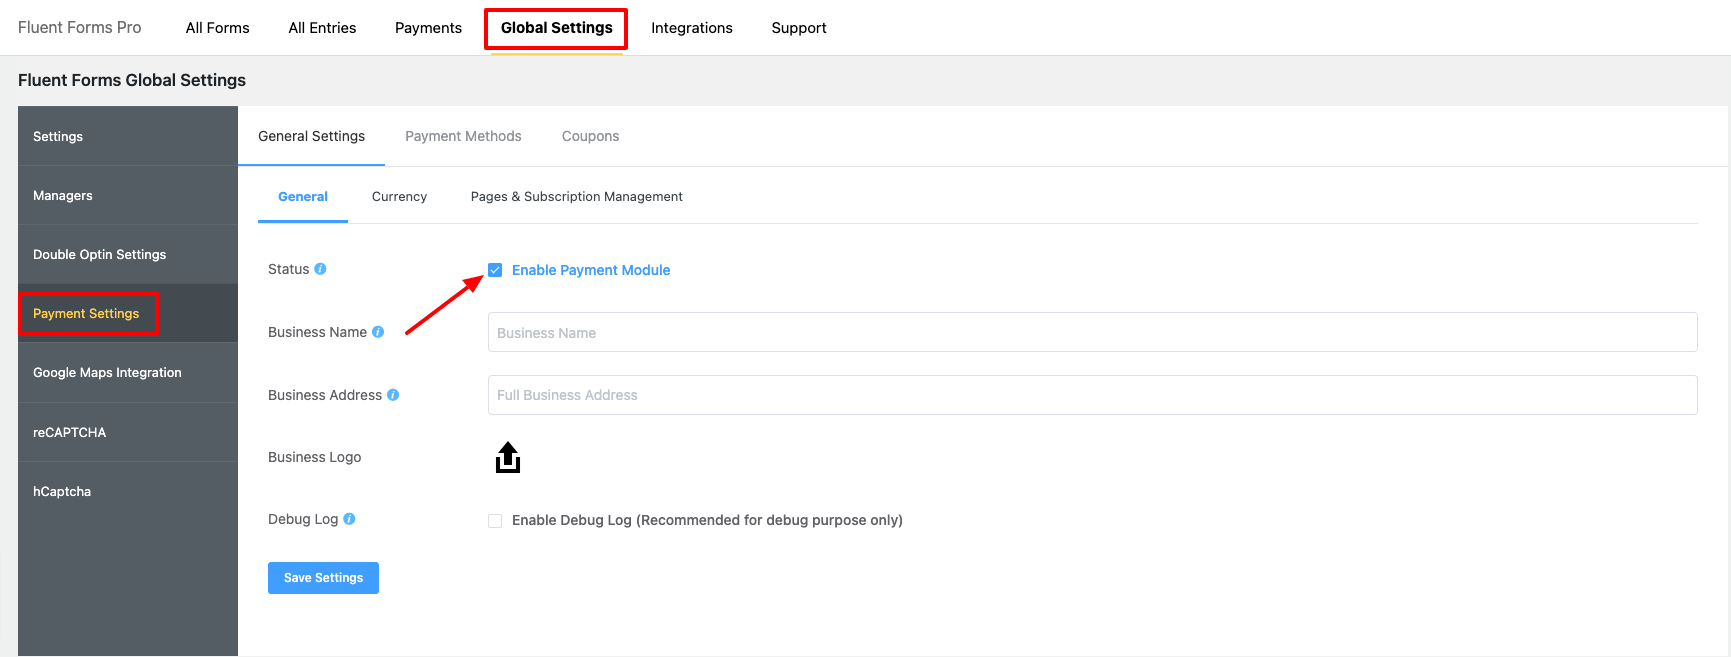Screen dimensions: 1731x657
Task: Enable the Debug Log checkbox
Action: pyautogui.click(x=495, y=520)
